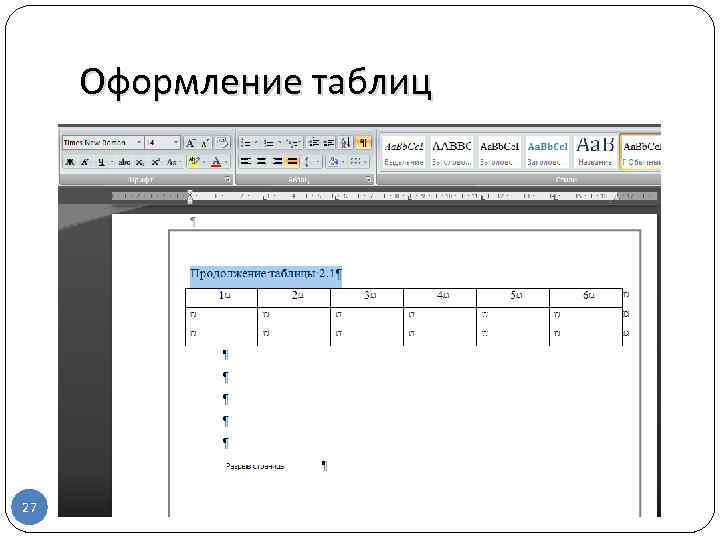This screenshot has height=540, width=720.
Task: Open the font size dropdown
Action: [175, 143]
